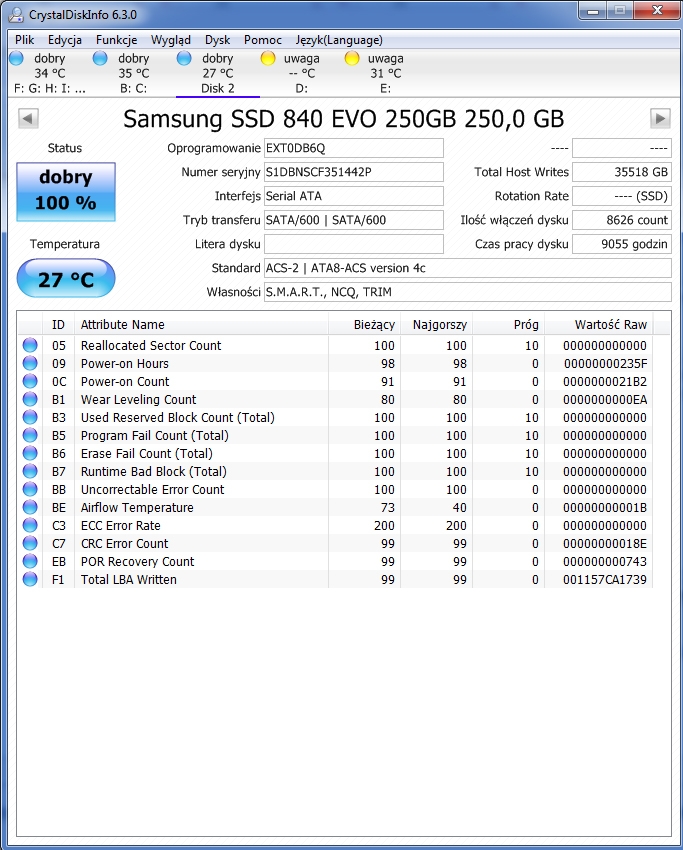Select Disk 2 blue status icon
Image resolution: width=683 pixels, height=850 pixels.
184,58
